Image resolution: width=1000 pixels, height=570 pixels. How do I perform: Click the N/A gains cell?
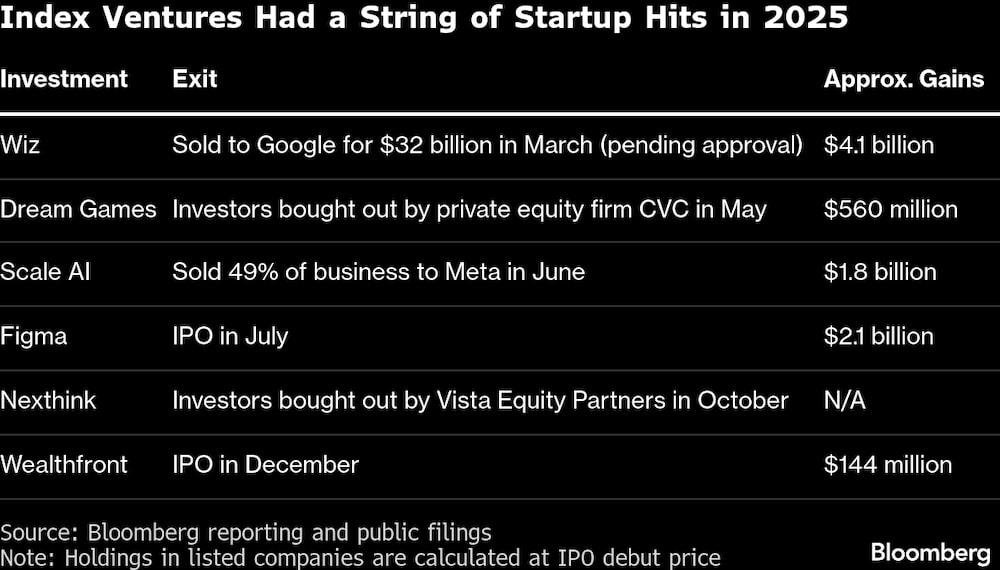[845, 400]
